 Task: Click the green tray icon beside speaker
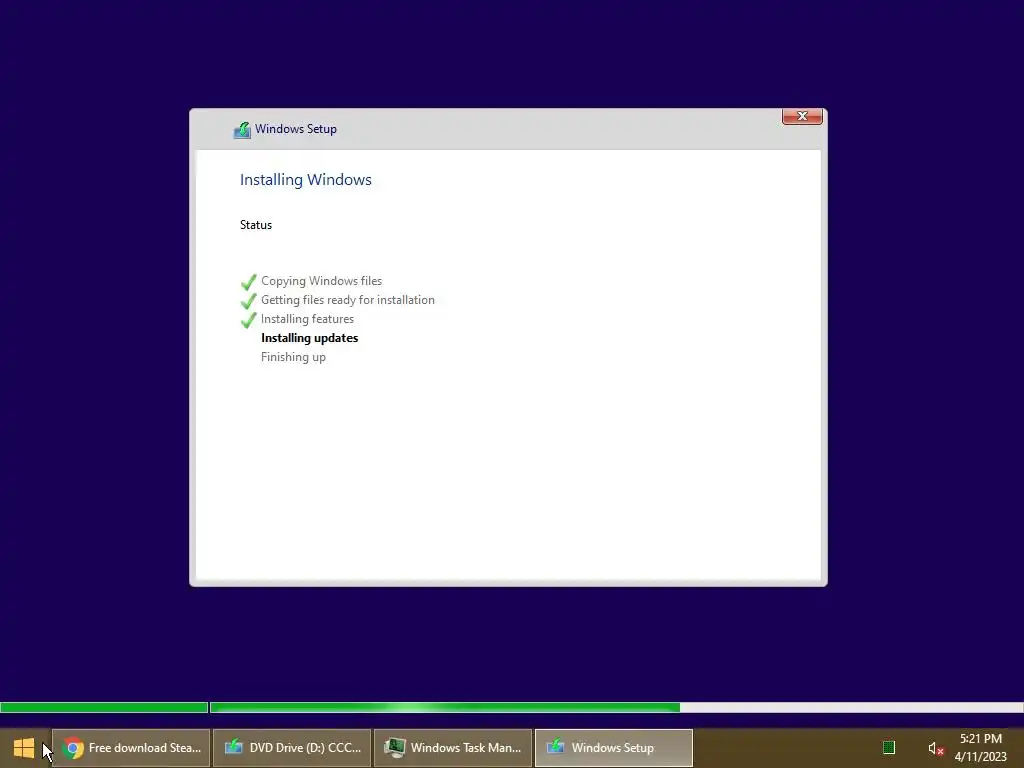889,748
